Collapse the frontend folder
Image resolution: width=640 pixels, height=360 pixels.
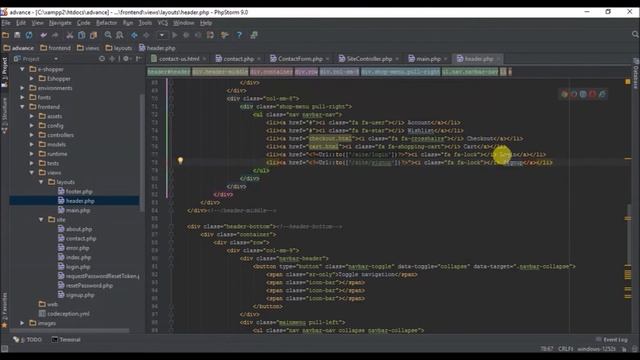[22, 107]
